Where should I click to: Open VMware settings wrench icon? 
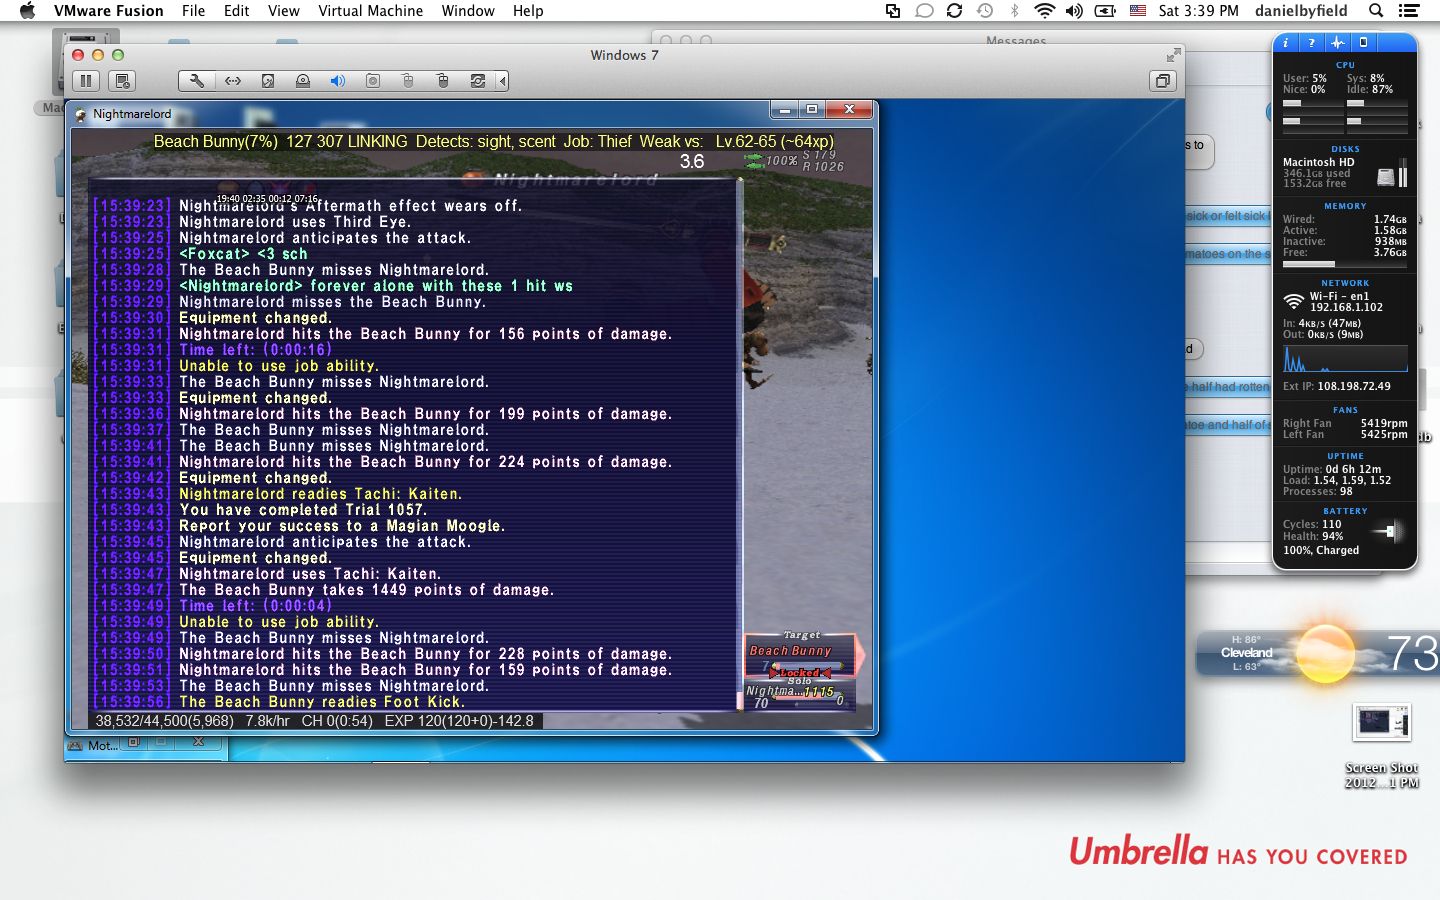(198, 81)
